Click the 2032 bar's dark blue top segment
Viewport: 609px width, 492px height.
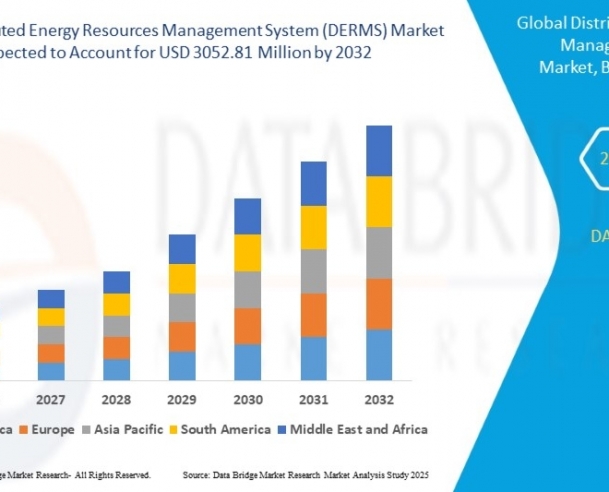coord(379,151)
